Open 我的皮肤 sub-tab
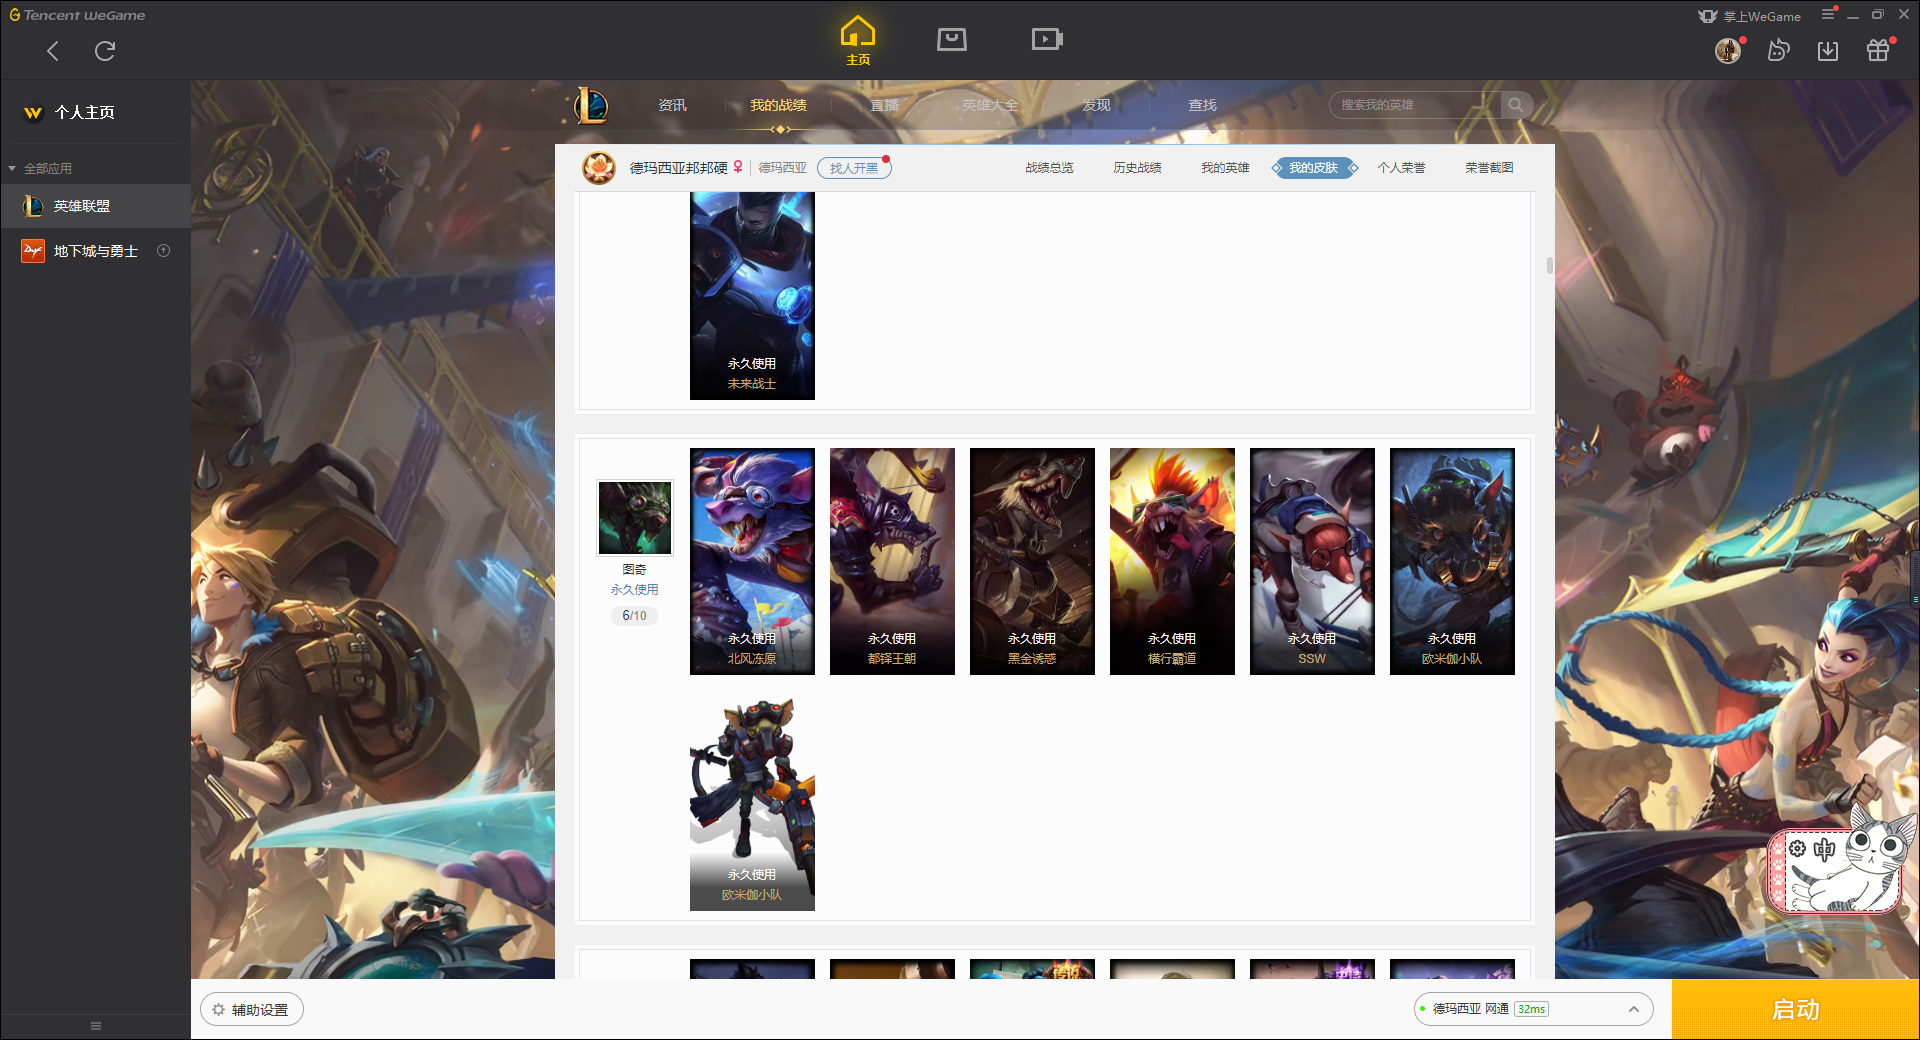The width and height of the screenshot is (1920, 1040). (x=1314, y=168)
